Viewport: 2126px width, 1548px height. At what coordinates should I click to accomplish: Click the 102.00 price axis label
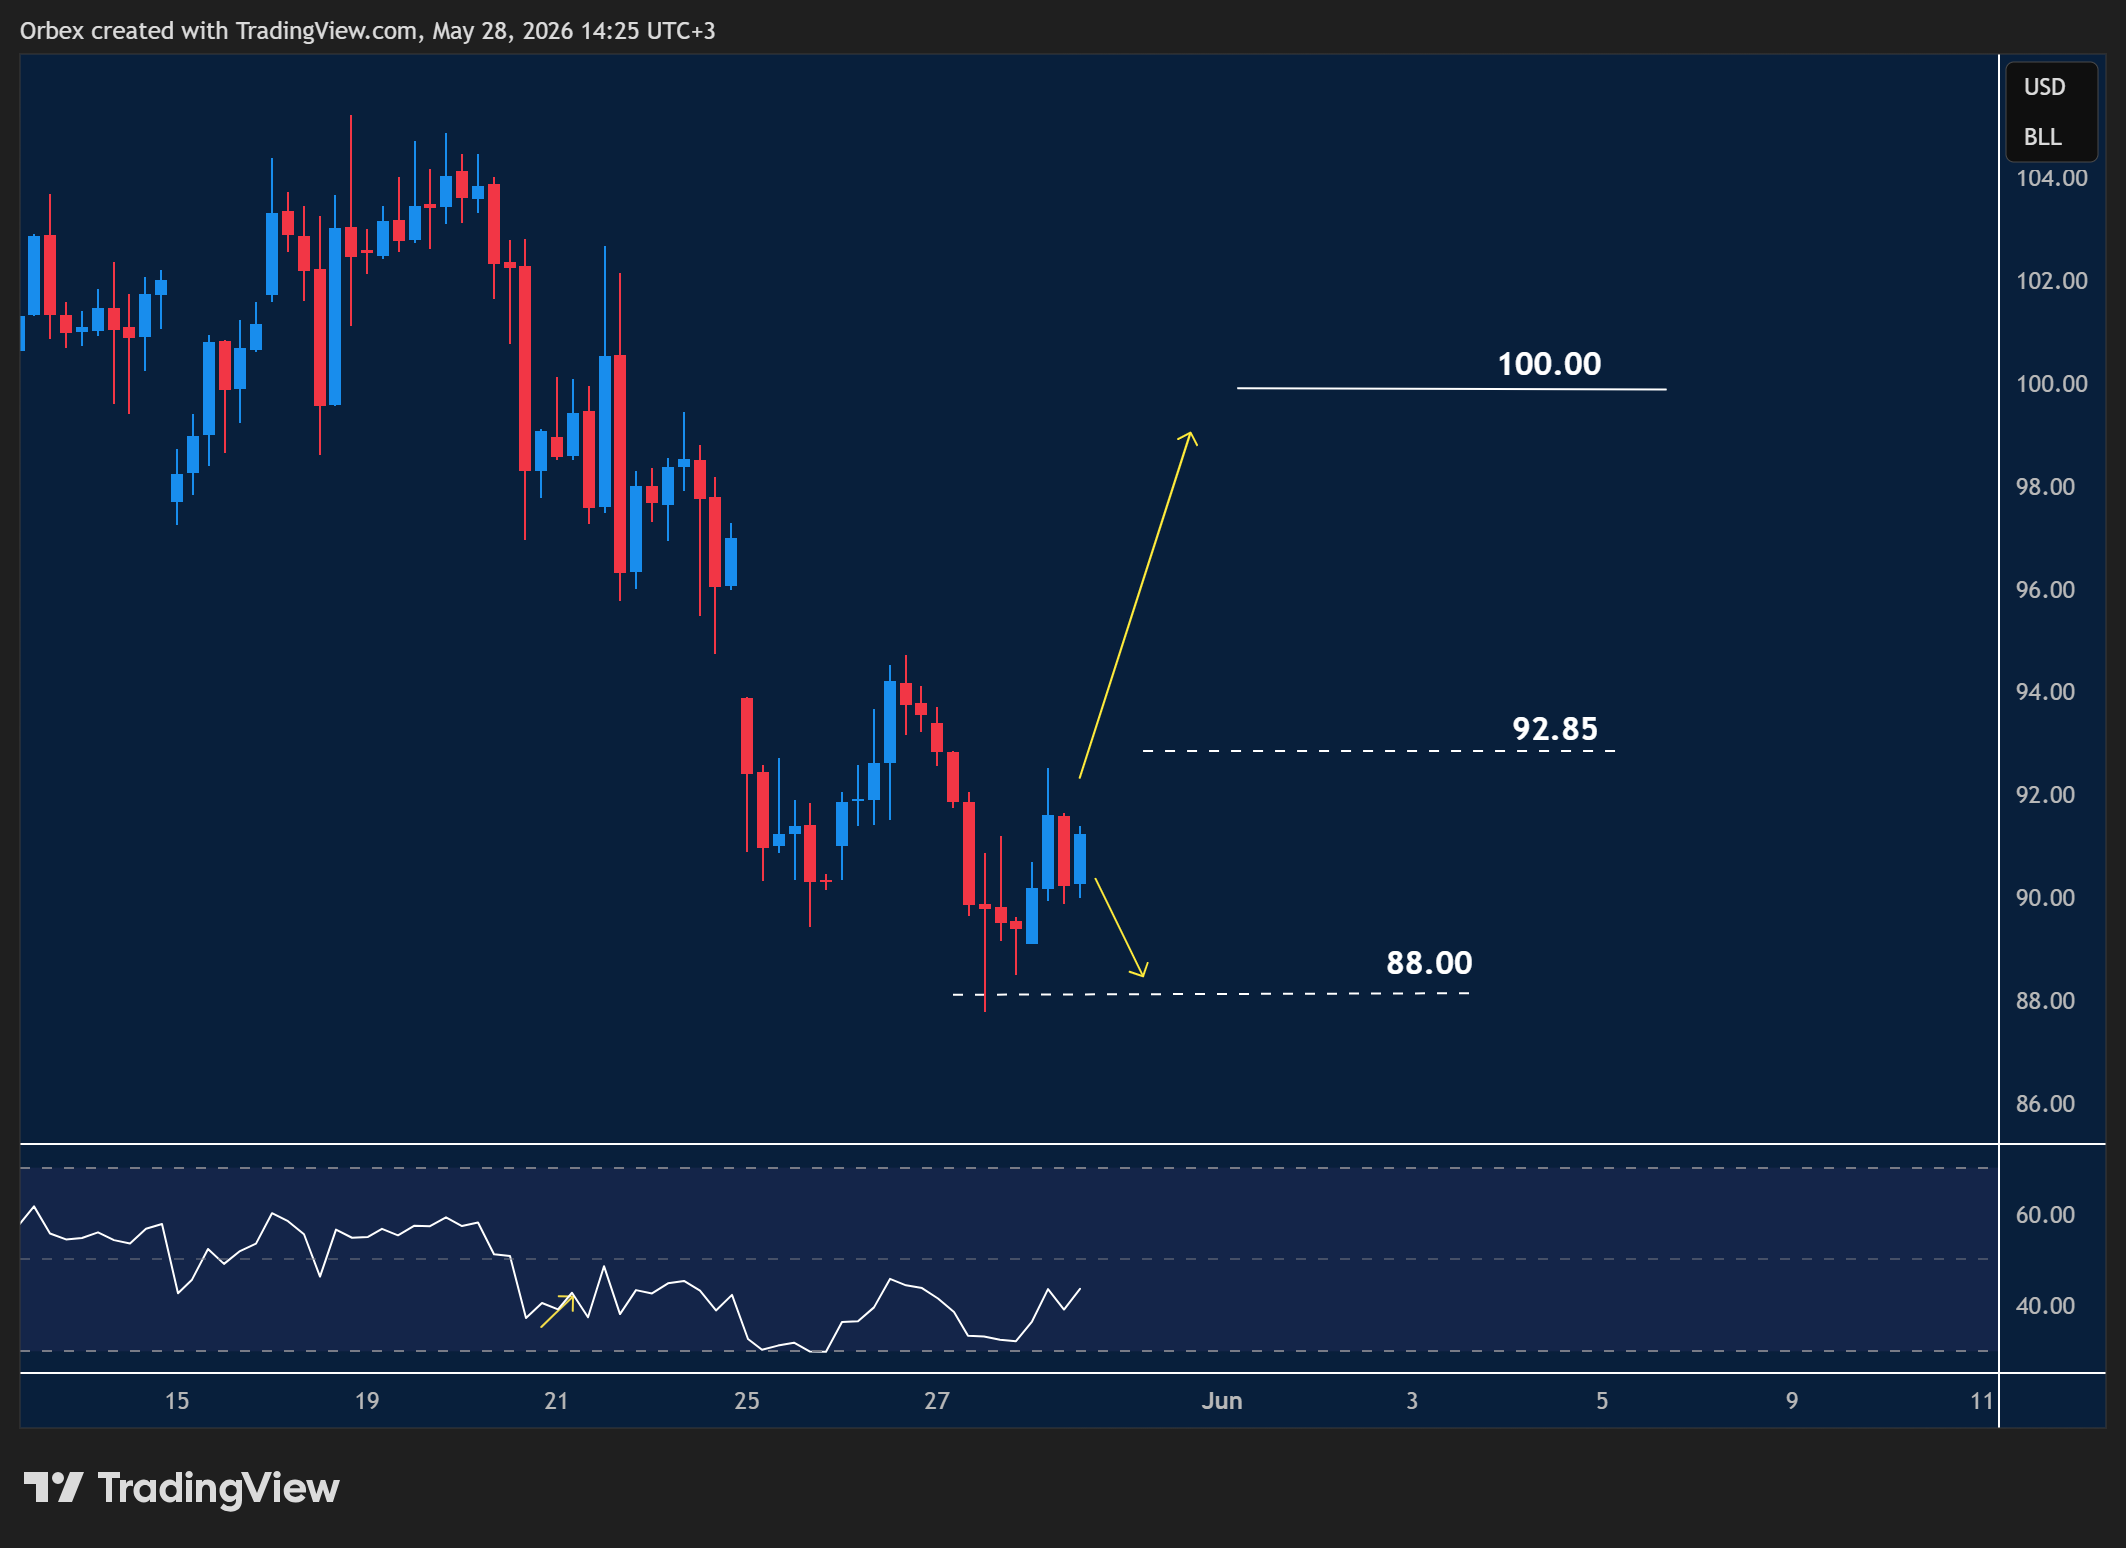click(x=2051, y=281)
